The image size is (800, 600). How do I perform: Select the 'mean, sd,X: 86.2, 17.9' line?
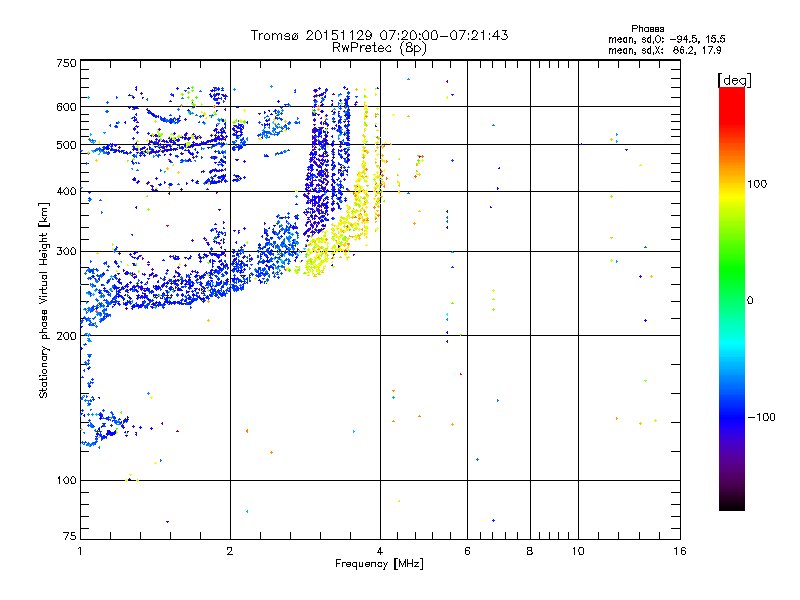[x=664, y=50]
